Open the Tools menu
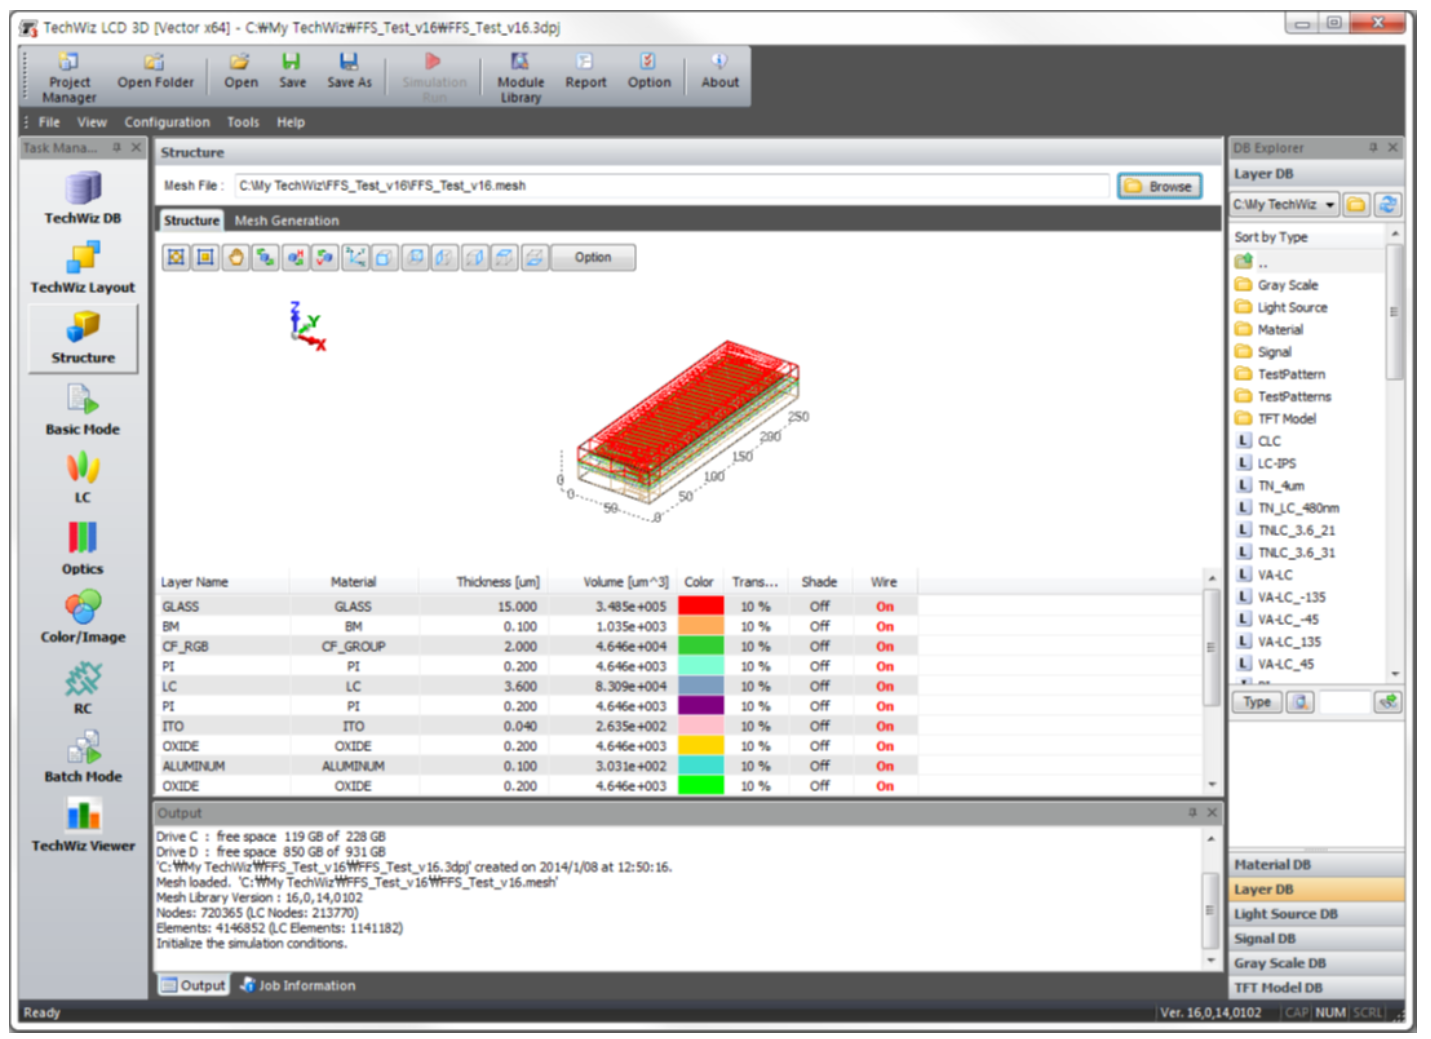 click(243, 122)
